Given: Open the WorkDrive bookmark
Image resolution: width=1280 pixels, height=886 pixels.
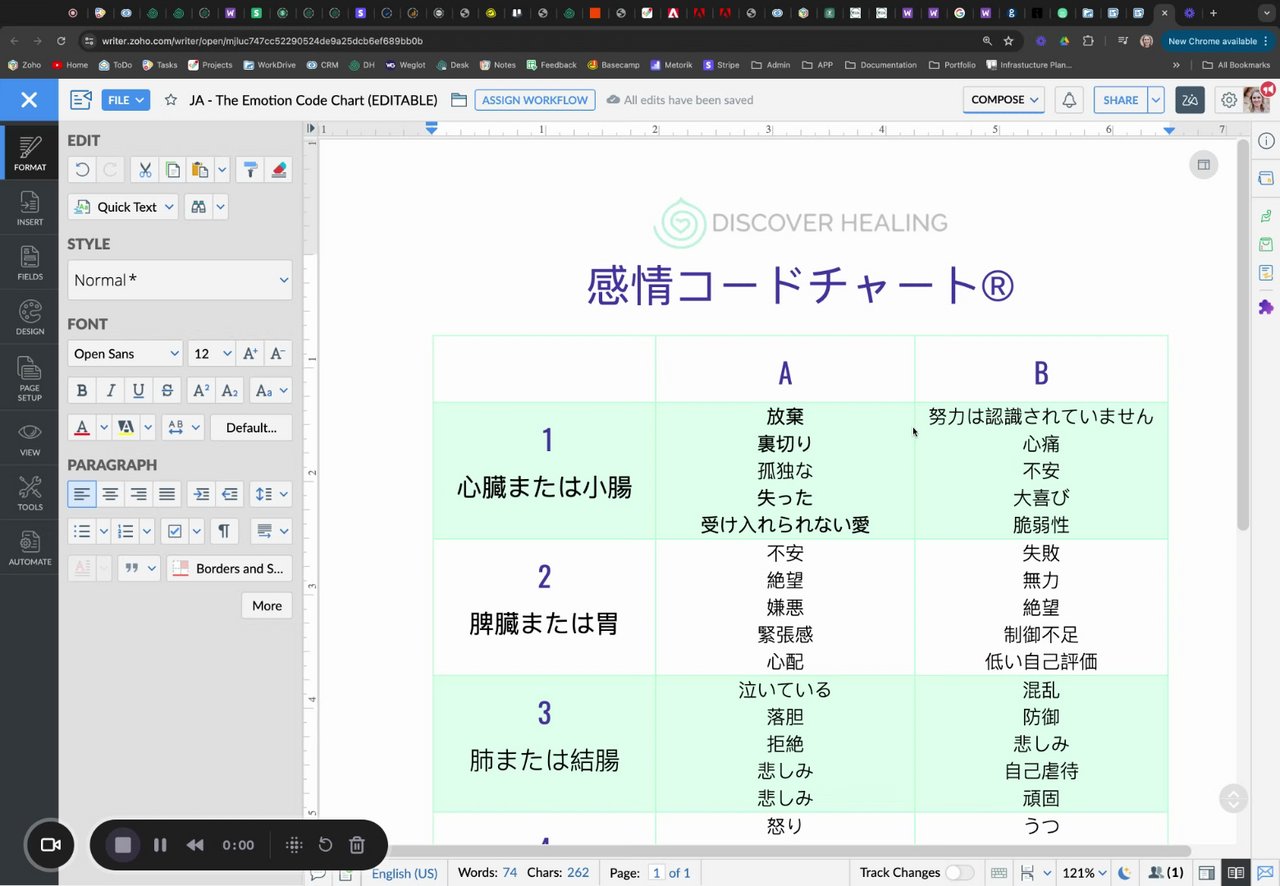Looking at the screenshot, I should click(270, 65).
